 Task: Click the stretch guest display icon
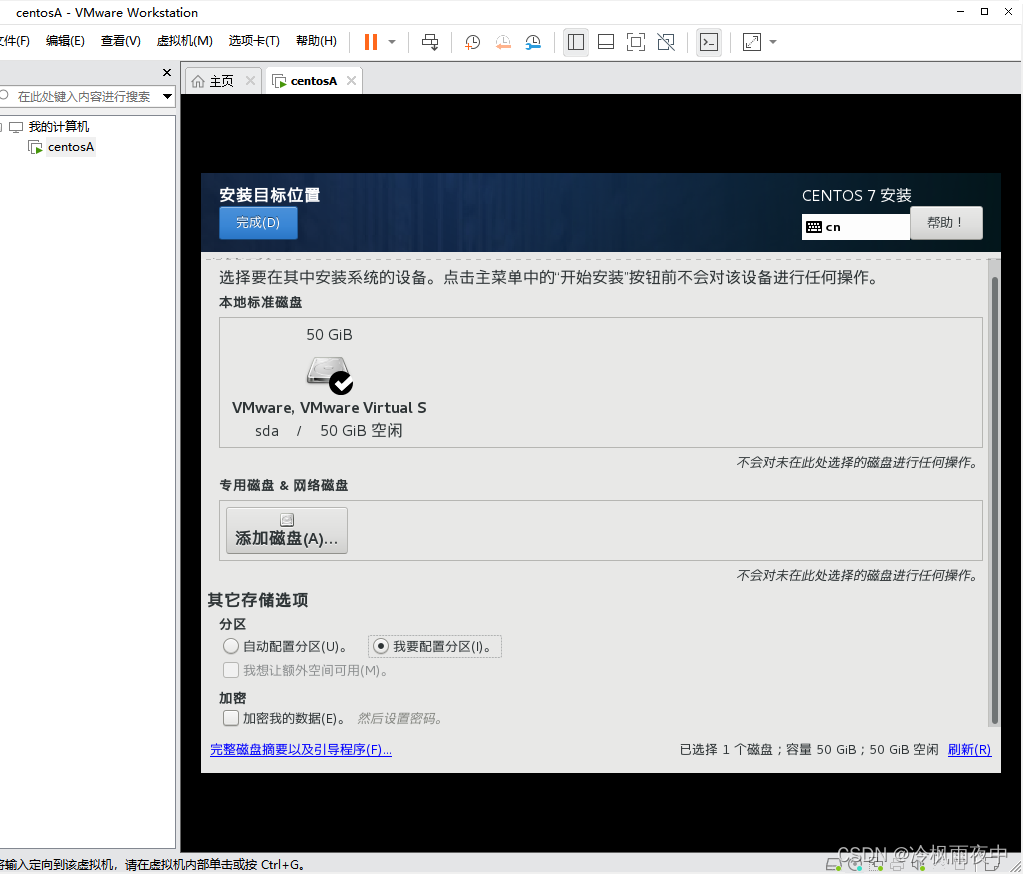click(752, 42)
